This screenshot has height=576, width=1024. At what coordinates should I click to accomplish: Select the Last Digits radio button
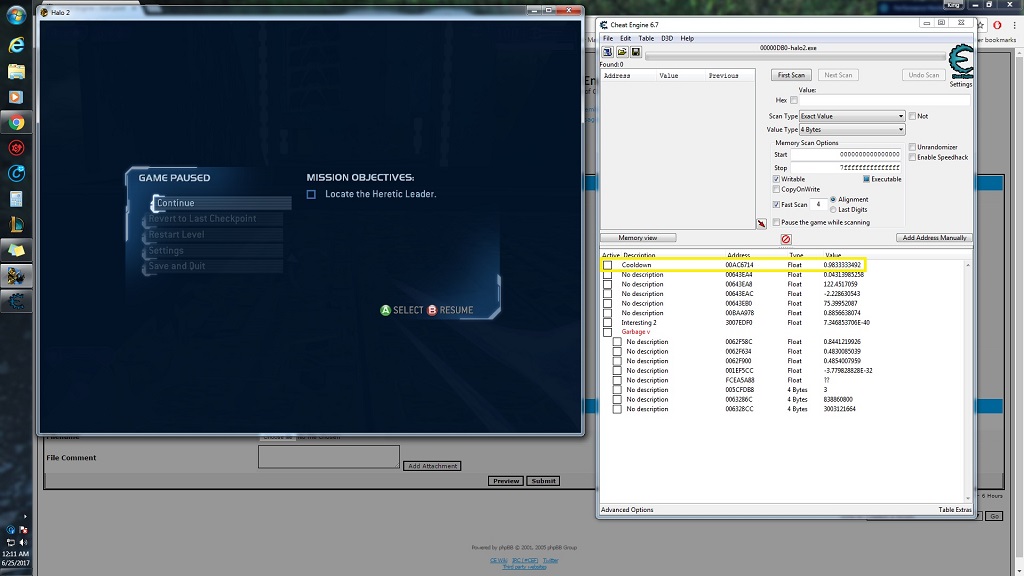pos(833,209)
